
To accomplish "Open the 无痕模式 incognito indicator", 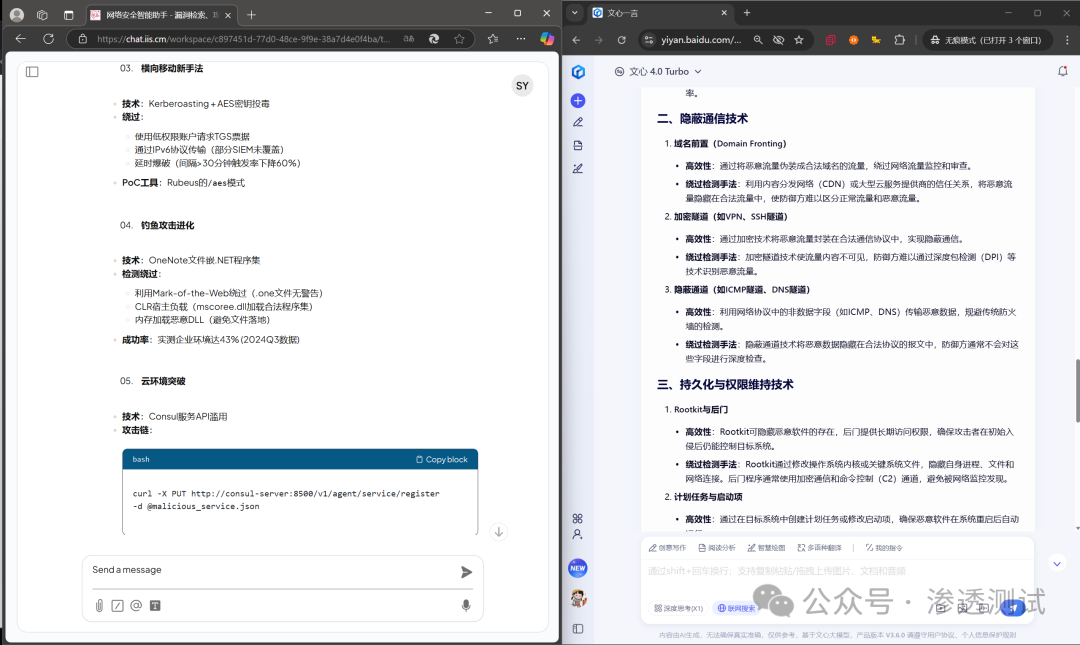I will [x=986, y=40].
